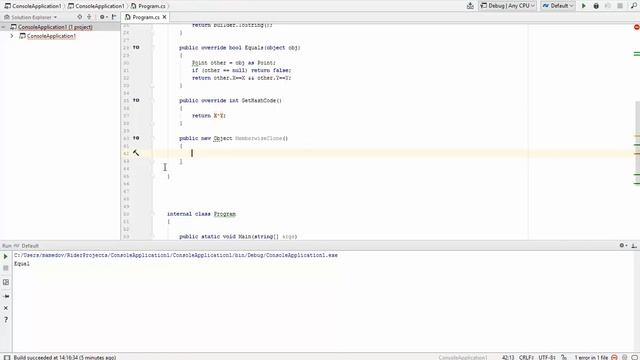Click the inspector hector icon in status bar

[x=624, y=358]
